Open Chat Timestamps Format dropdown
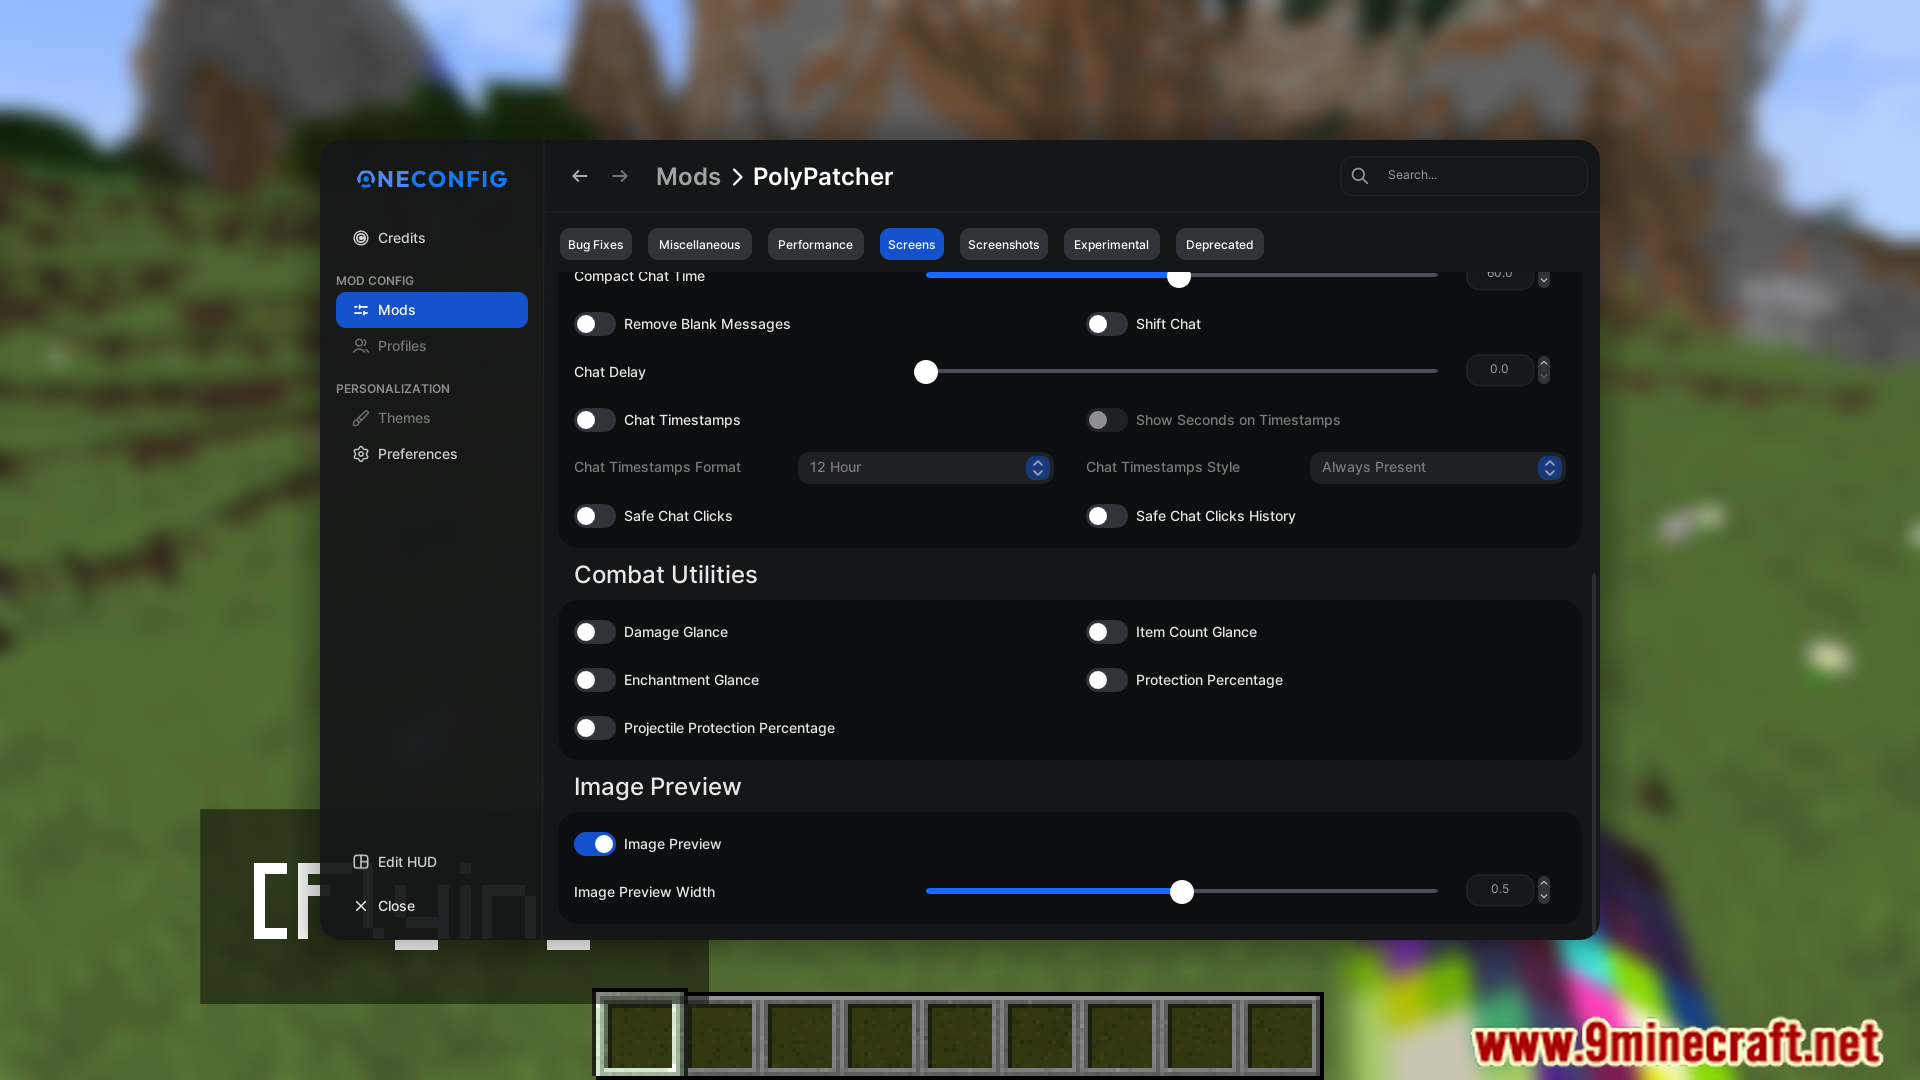This screenshot has width=1920, height=1080. (926, 468)
